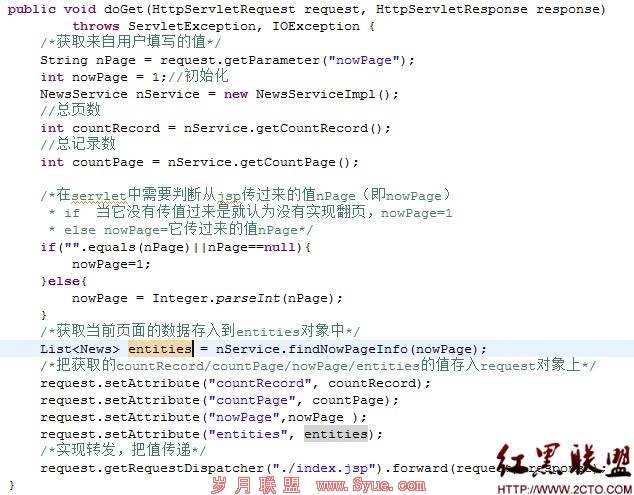Click the www.Syue.com watermark link
The image size is (634, 495).
tap(371, 484)
